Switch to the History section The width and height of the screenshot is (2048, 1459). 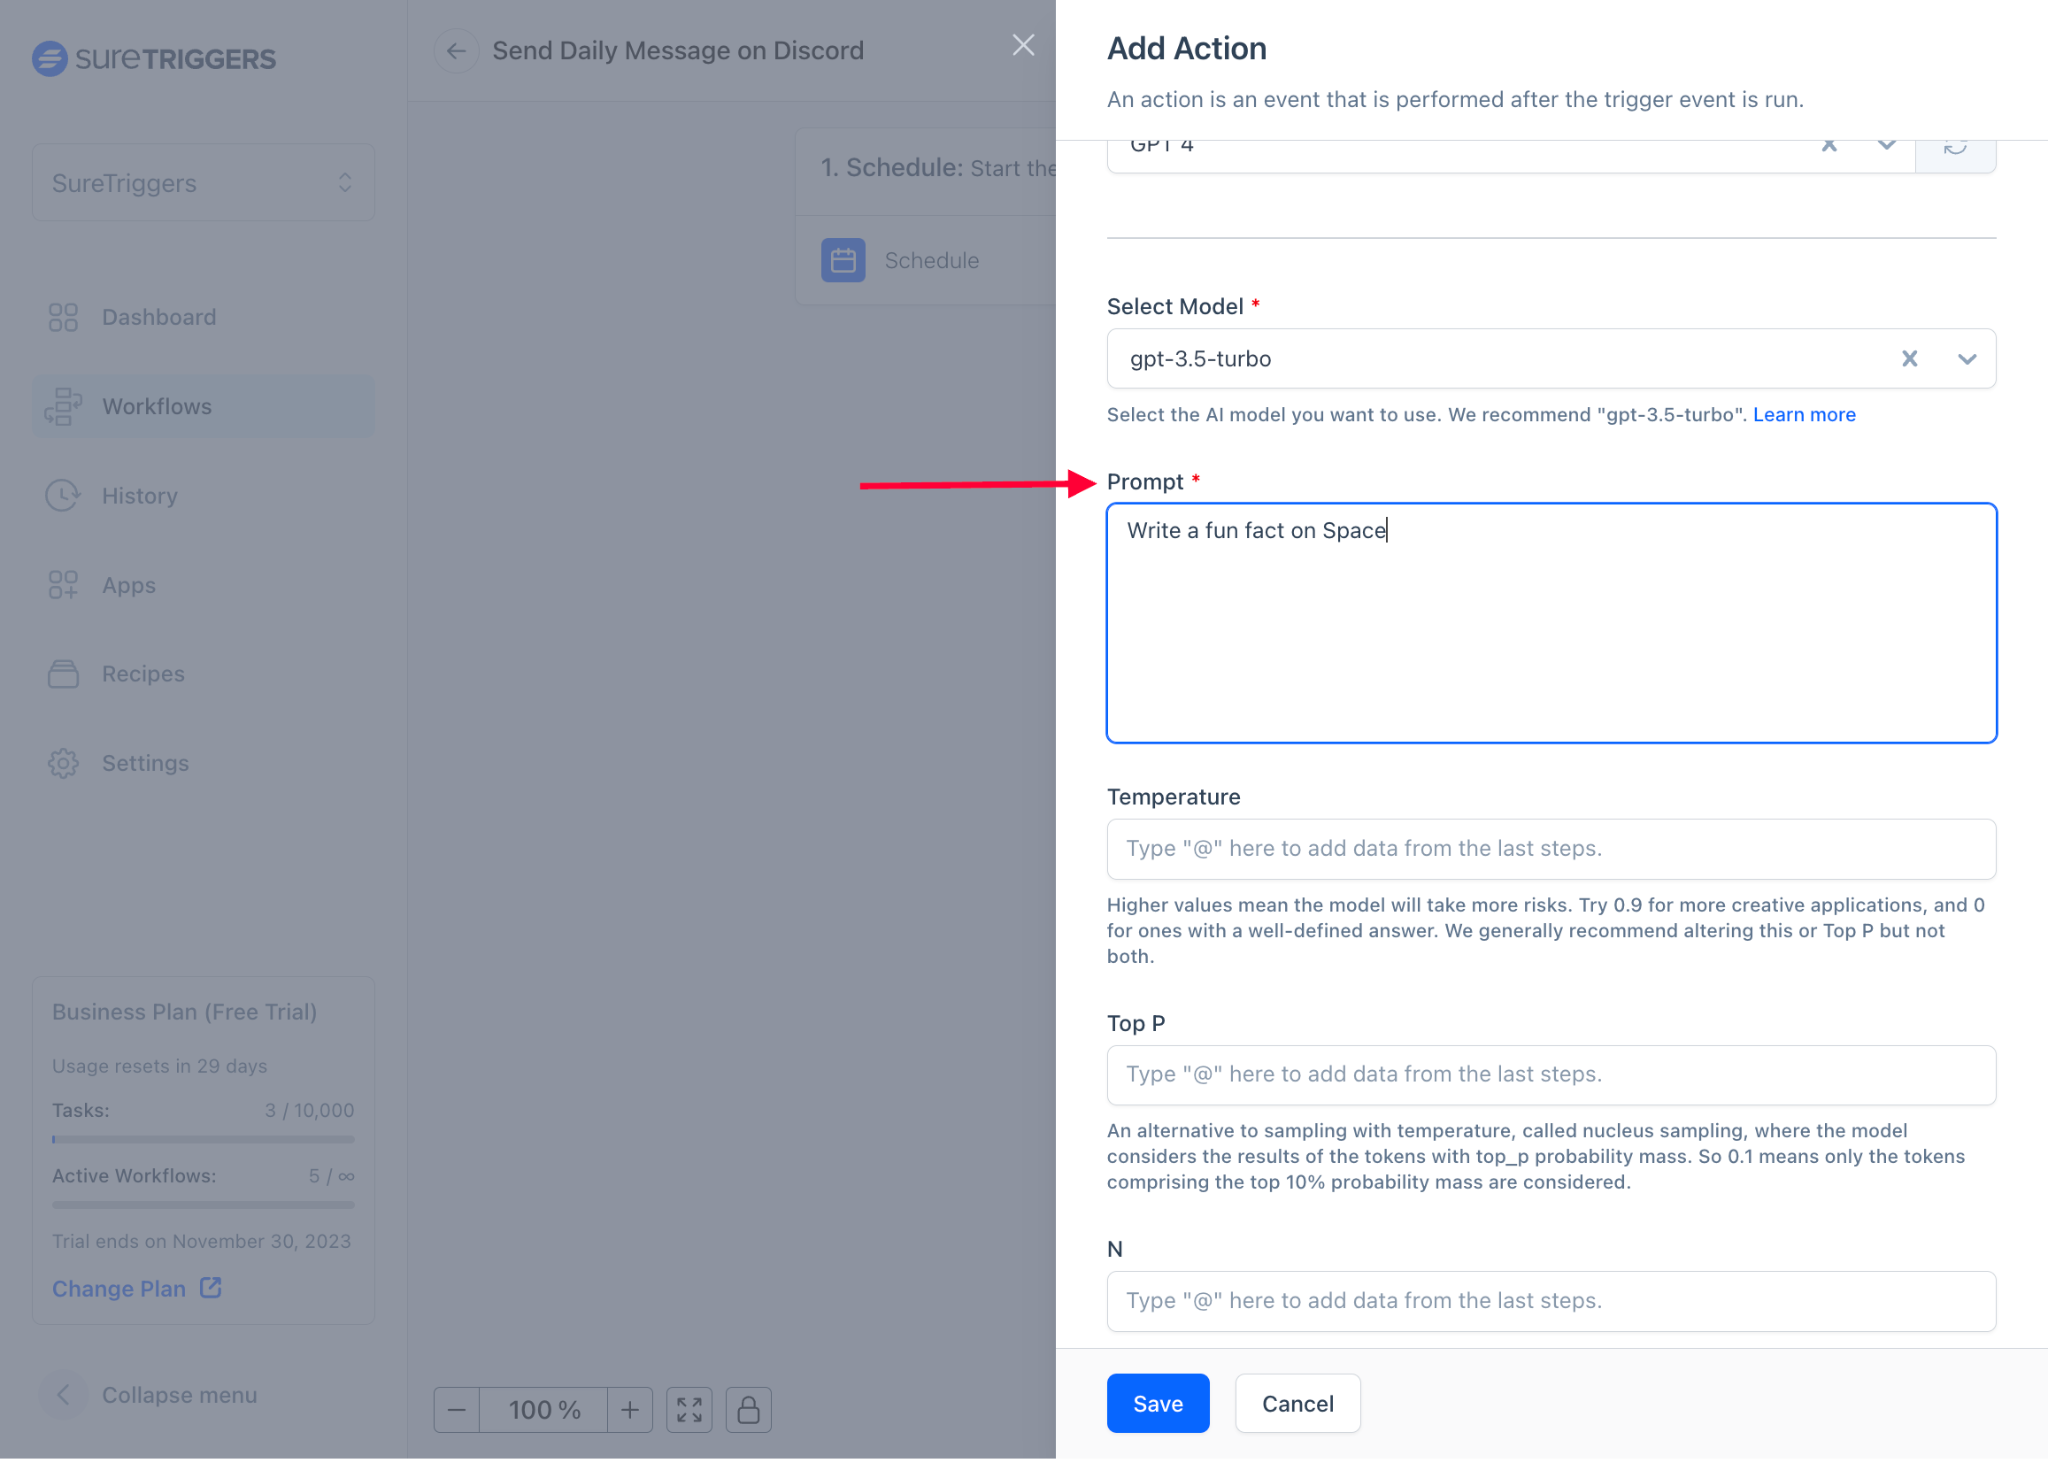point(139,495)
